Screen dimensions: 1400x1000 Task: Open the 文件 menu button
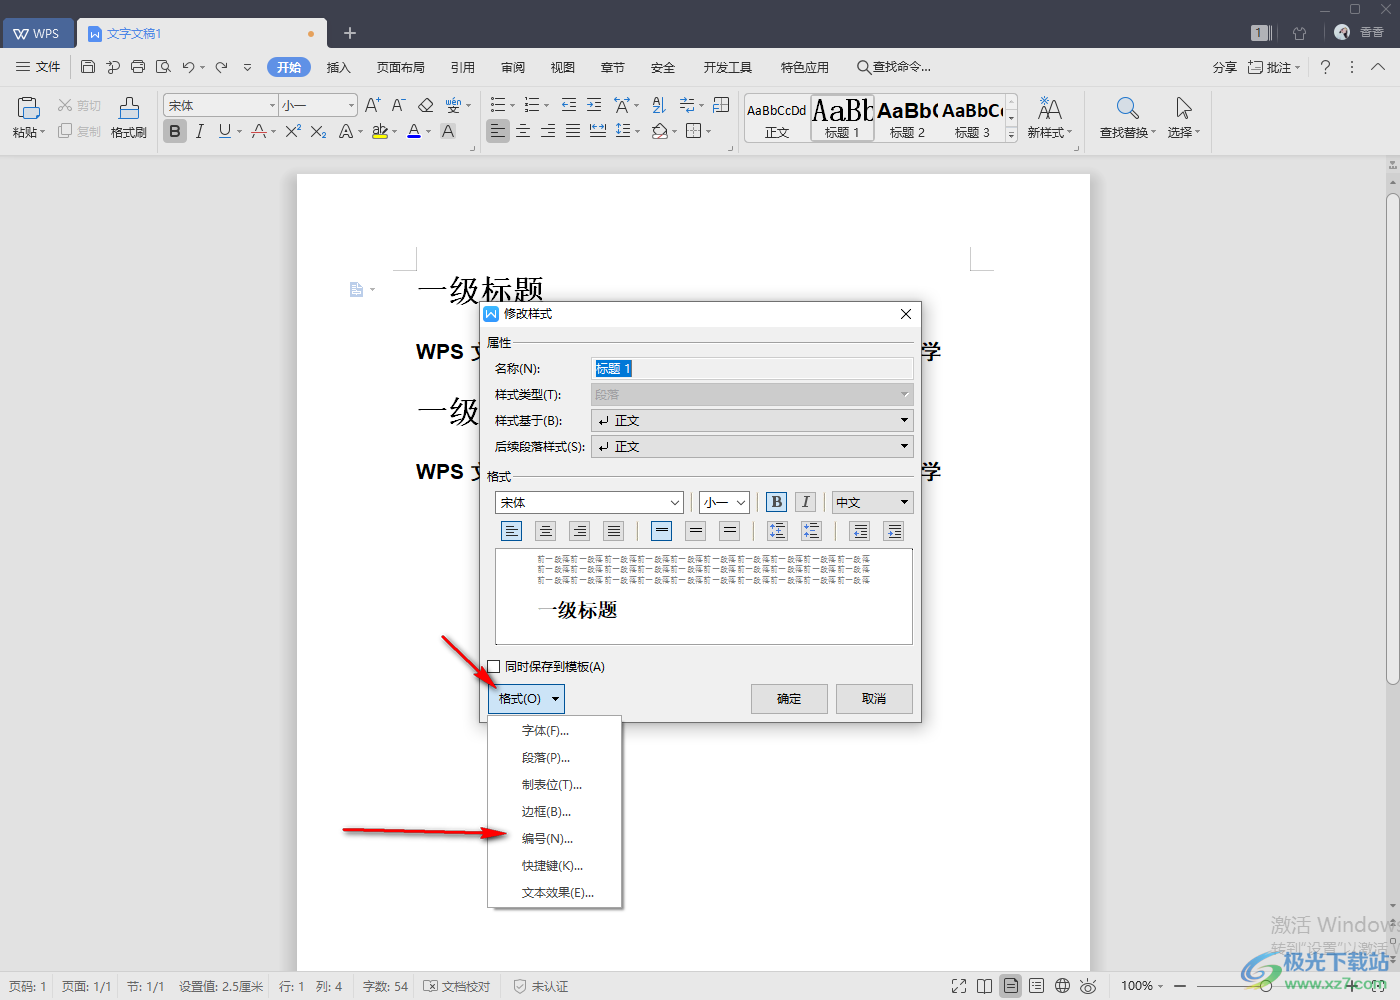[38, 67]
